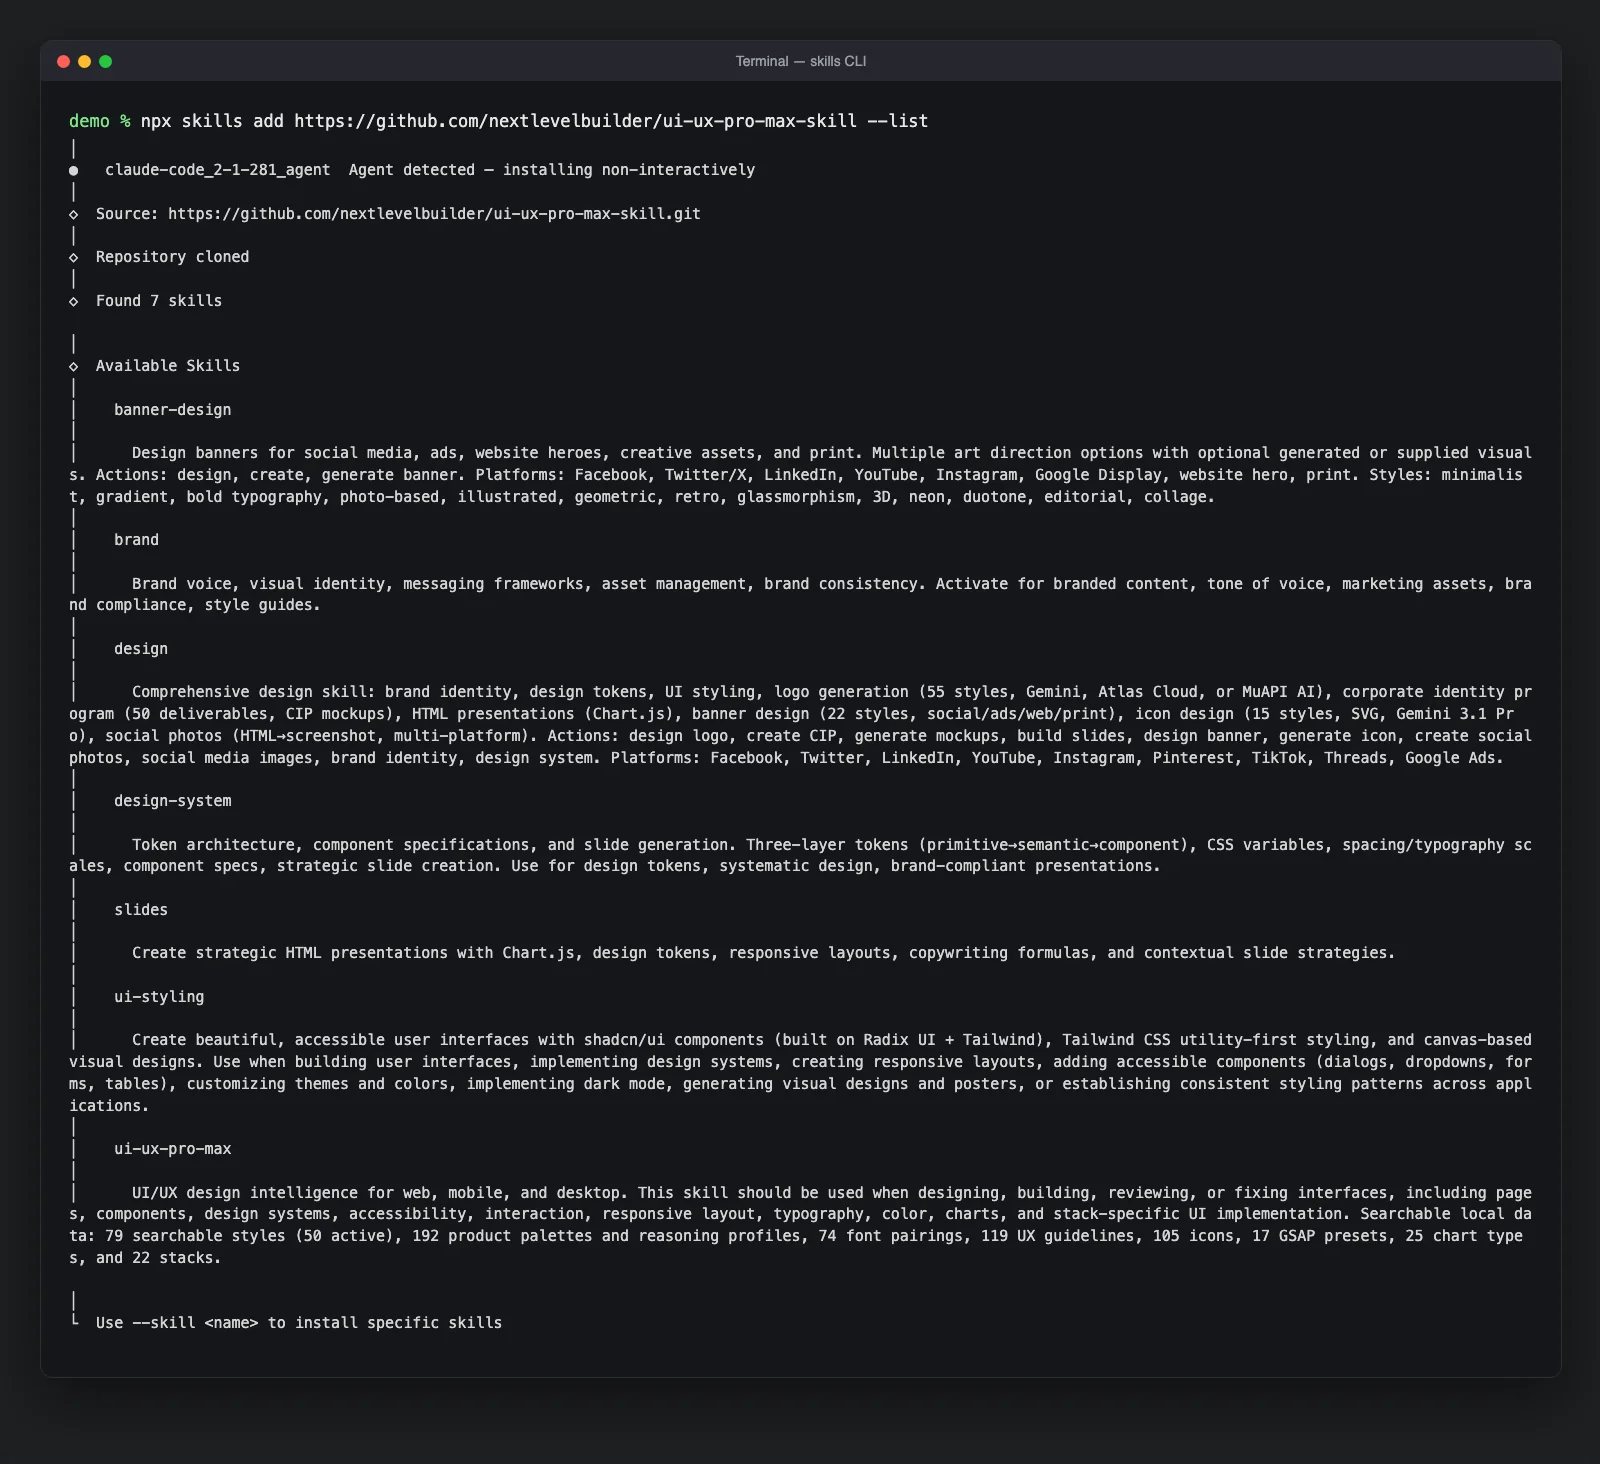Click the diamond marker beside 'Source:'

coord(73,214)
